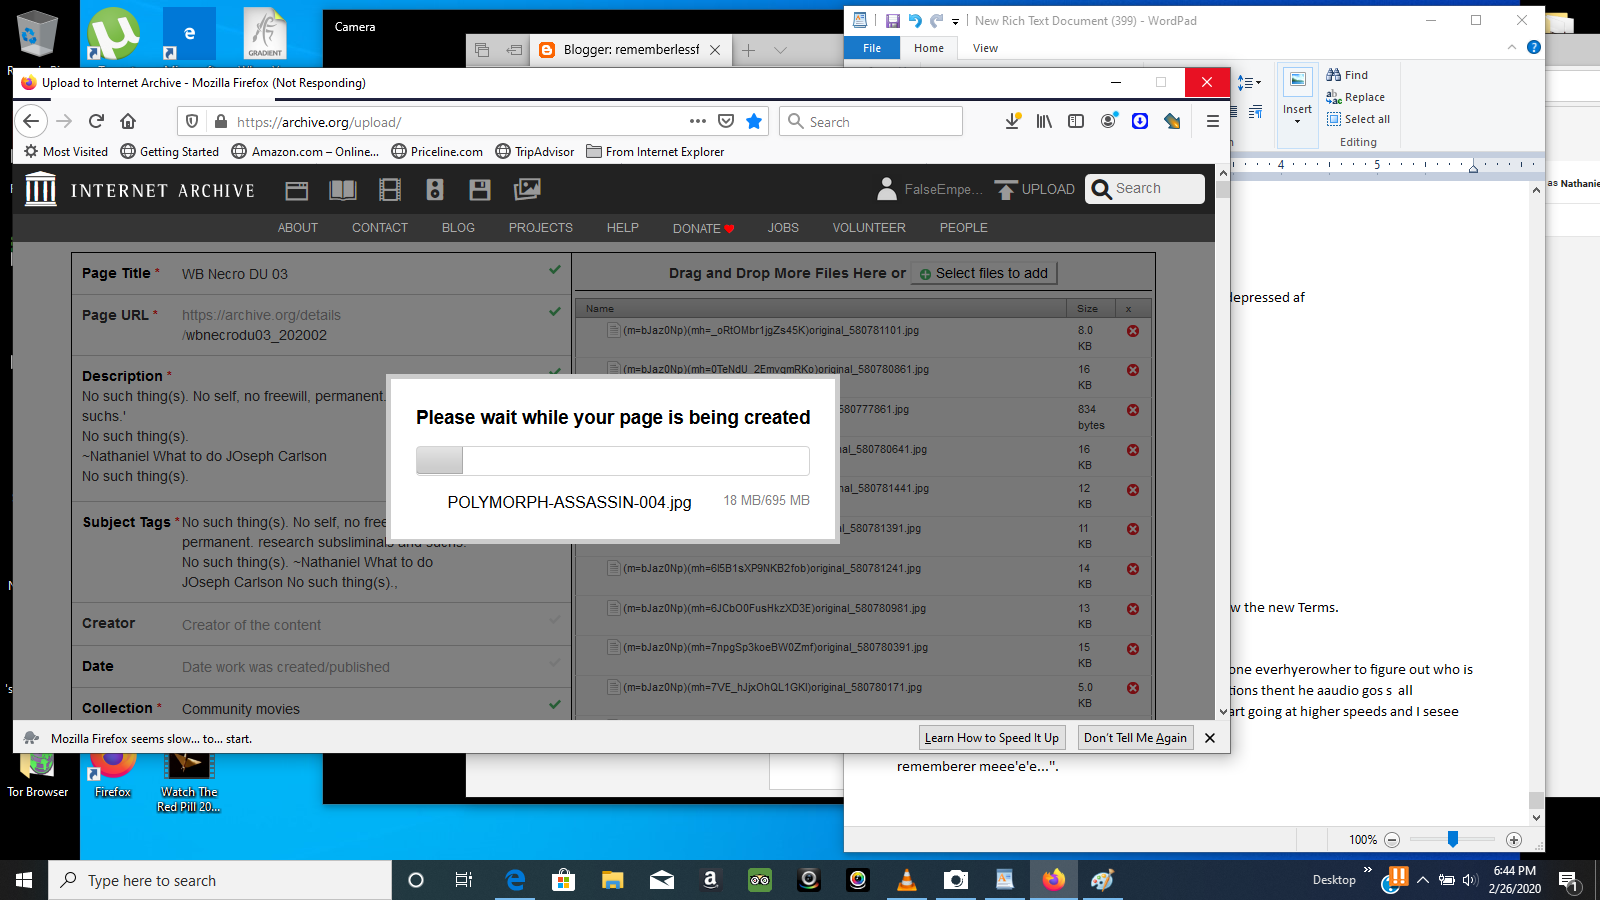Click zoom out minus in WordPad

click(x=1392, y=840)
